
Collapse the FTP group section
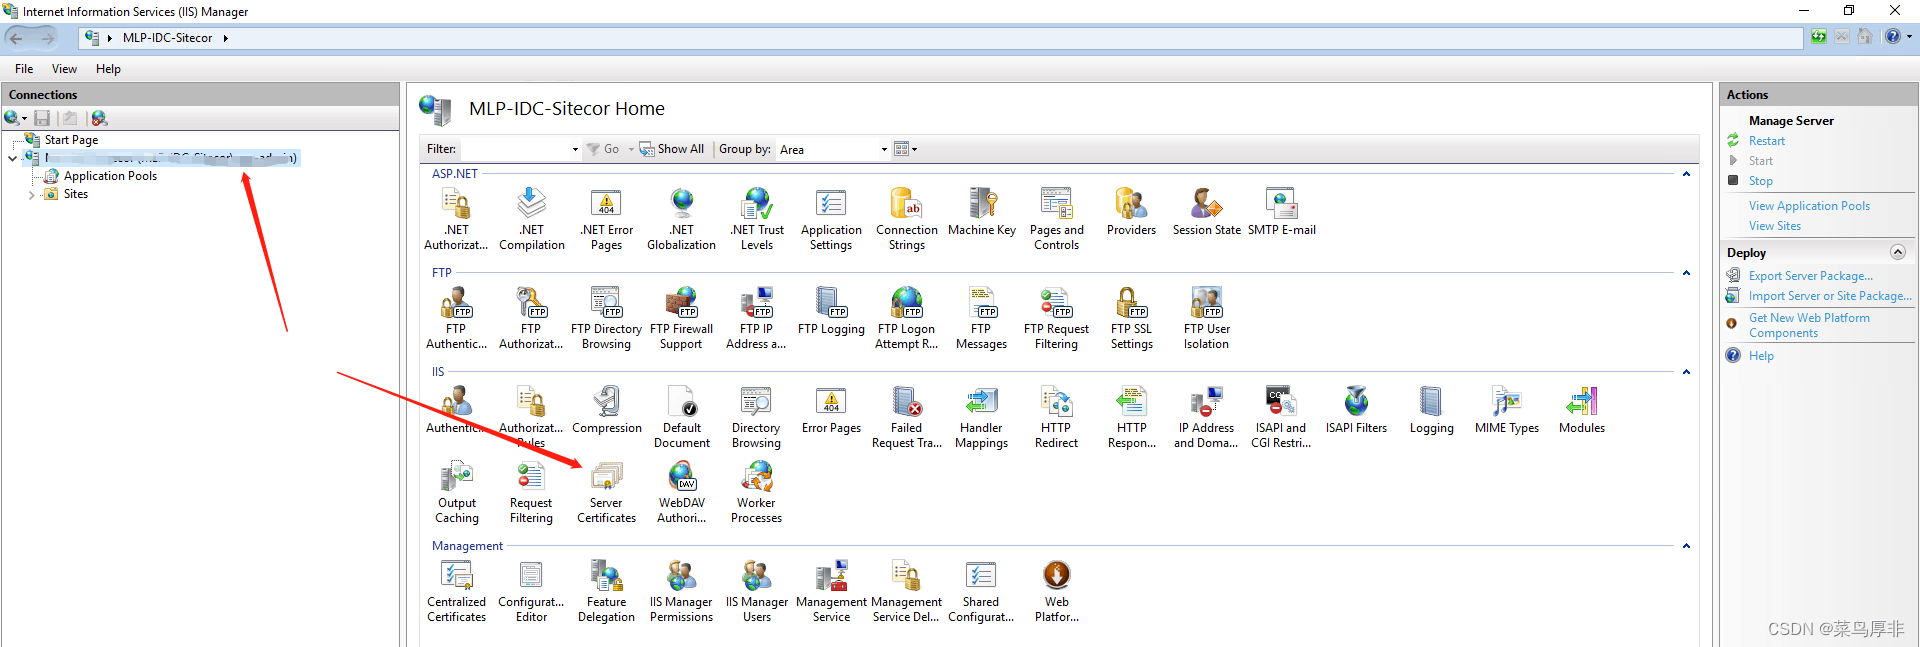point(1686,273)
